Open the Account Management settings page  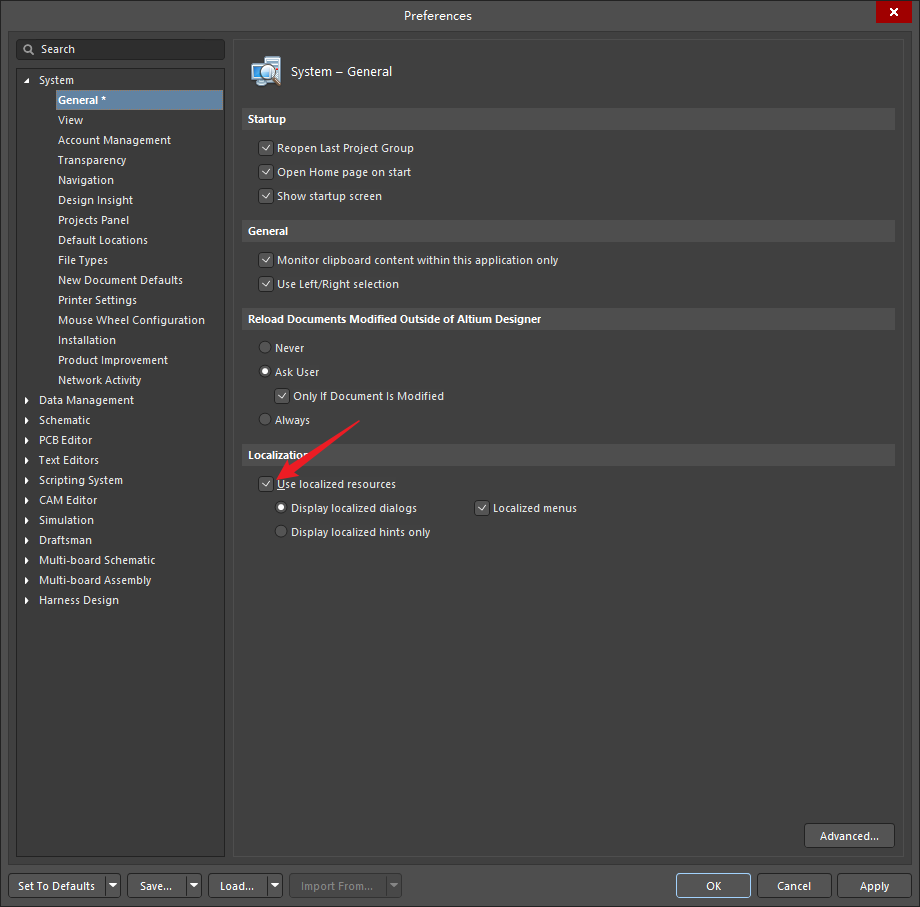point(114,140)
